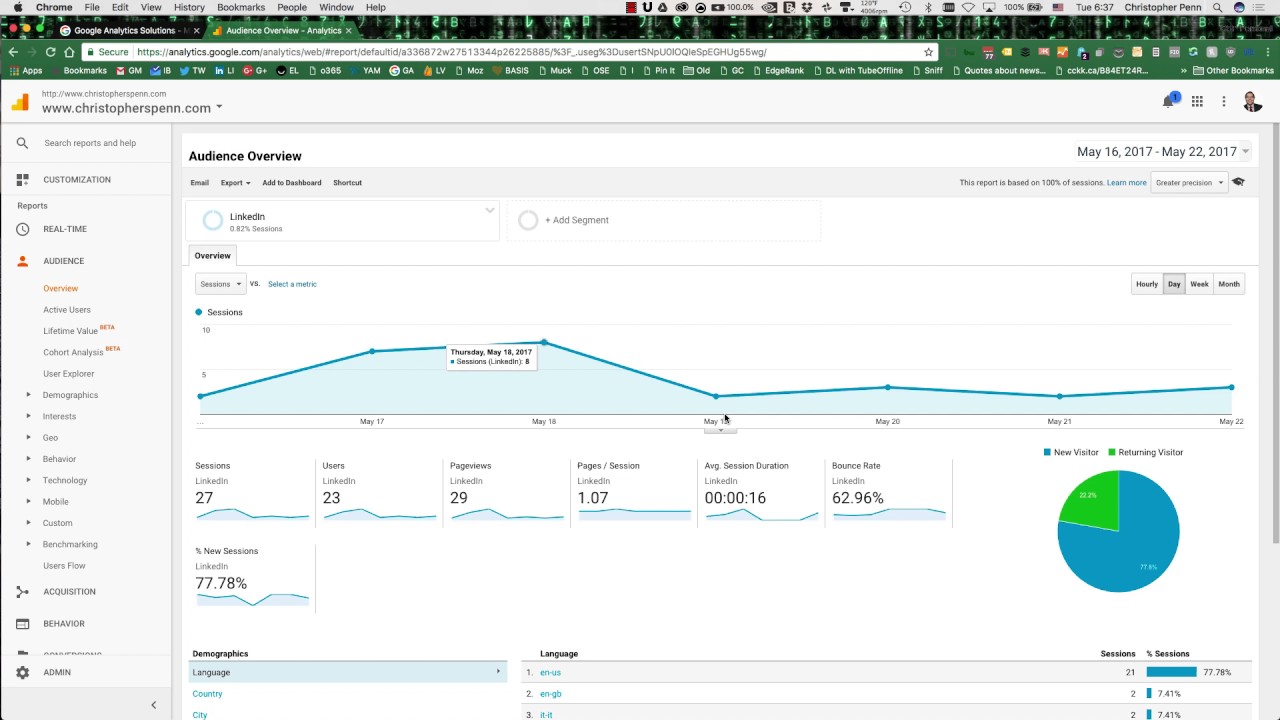
Task: Click the Search reports and help field
Action: 90,143
